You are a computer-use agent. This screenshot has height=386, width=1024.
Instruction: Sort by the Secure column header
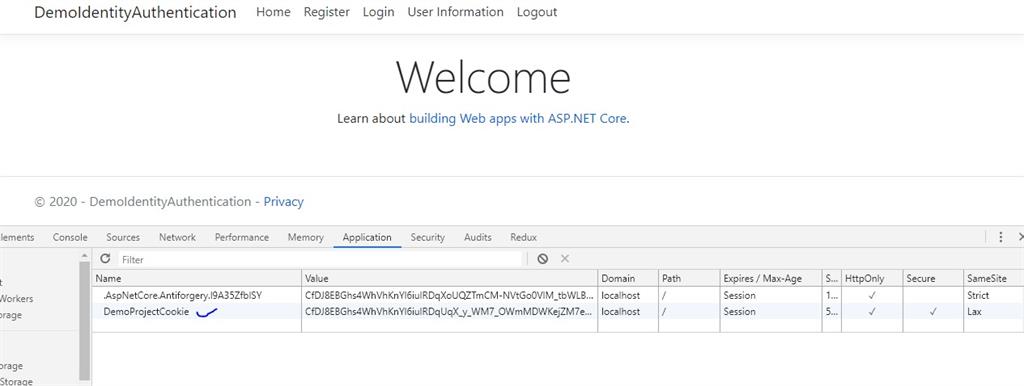click(933, 278)
